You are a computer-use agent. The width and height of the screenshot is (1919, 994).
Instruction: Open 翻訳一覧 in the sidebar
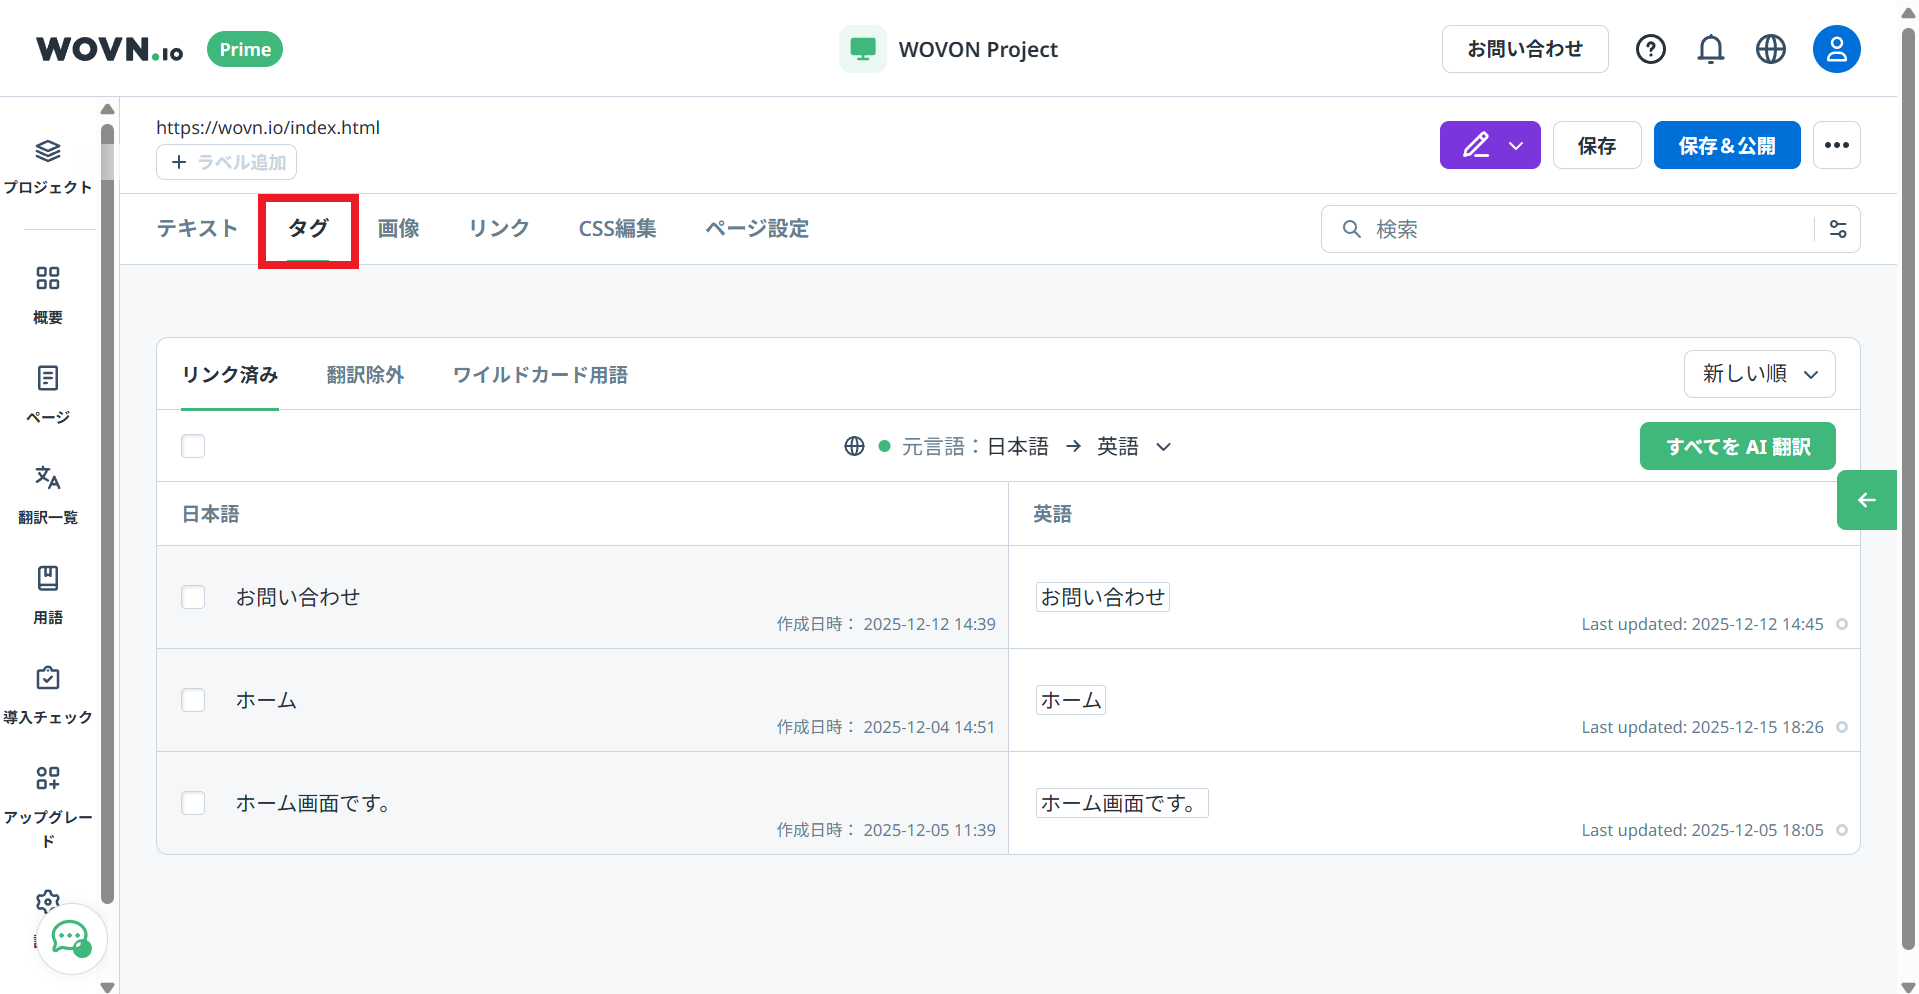pyautogui.click(x=48, y=495)
